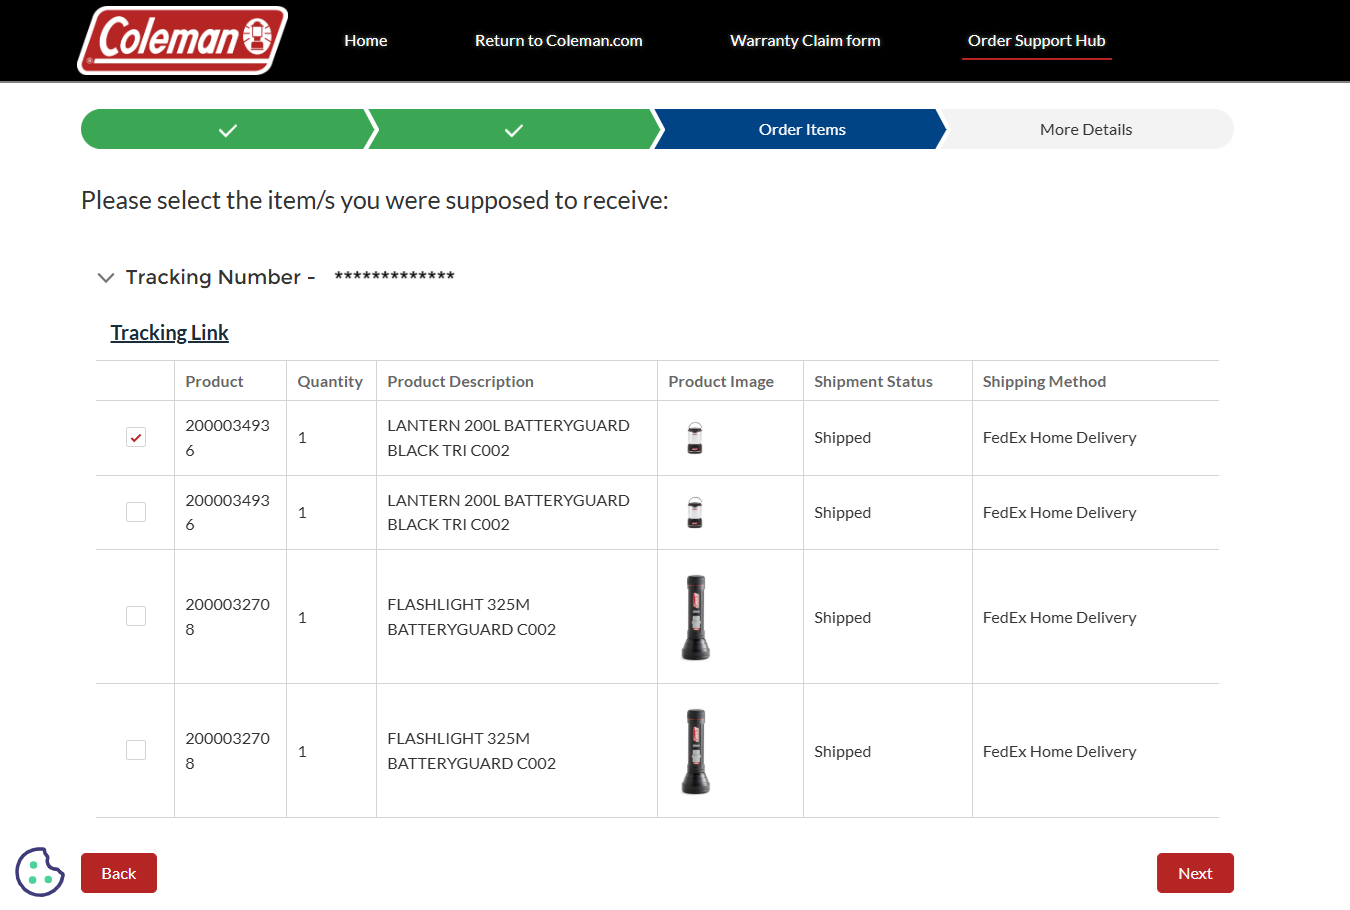Click the masked tracking number asterisks

[394, 276]
